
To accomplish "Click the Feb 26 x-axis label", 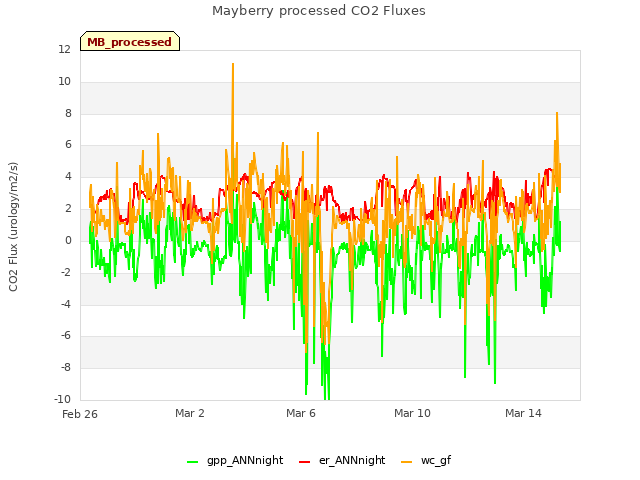I will 80,414.
